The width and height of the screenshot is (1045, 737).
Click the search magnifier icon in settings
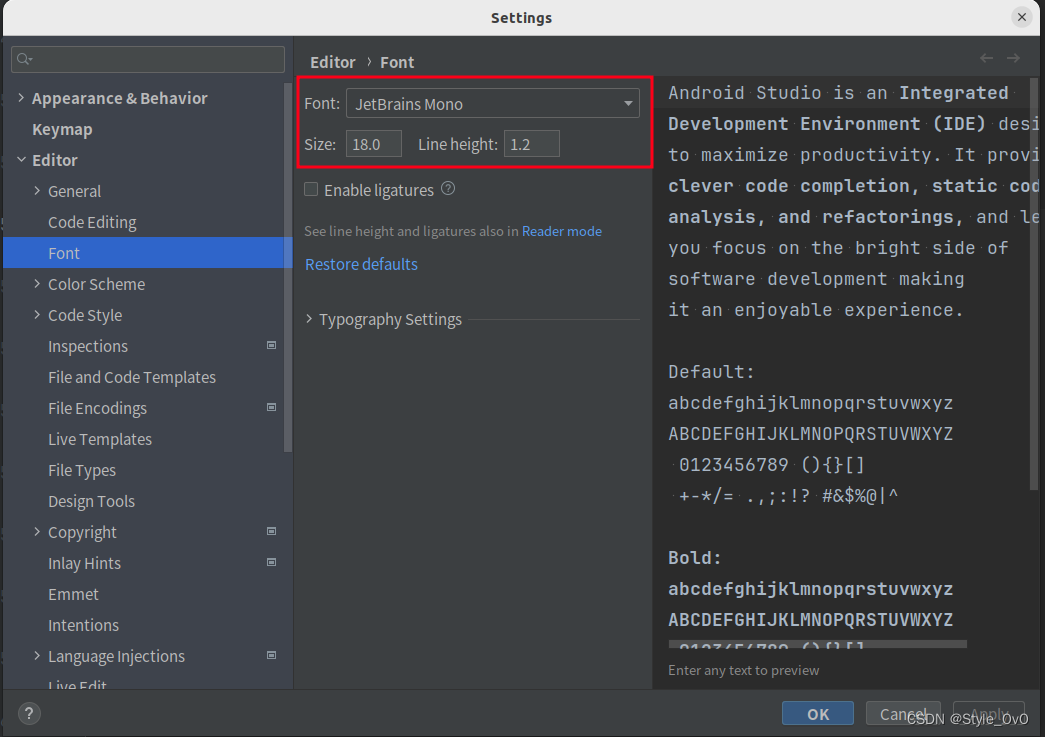24,59
